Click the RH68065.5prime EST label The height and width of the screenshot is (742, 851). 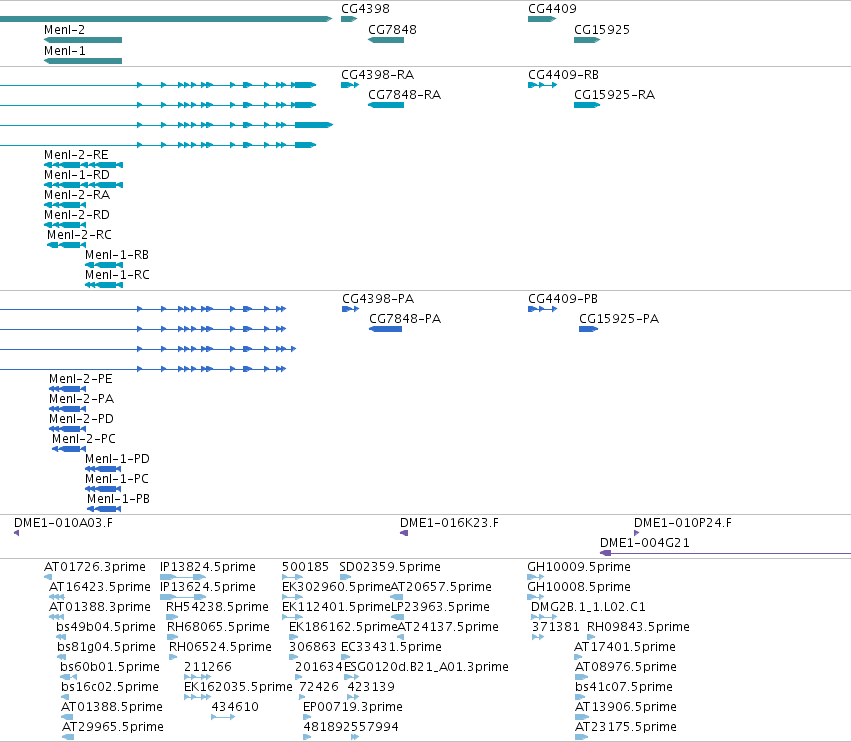point(218,627)
